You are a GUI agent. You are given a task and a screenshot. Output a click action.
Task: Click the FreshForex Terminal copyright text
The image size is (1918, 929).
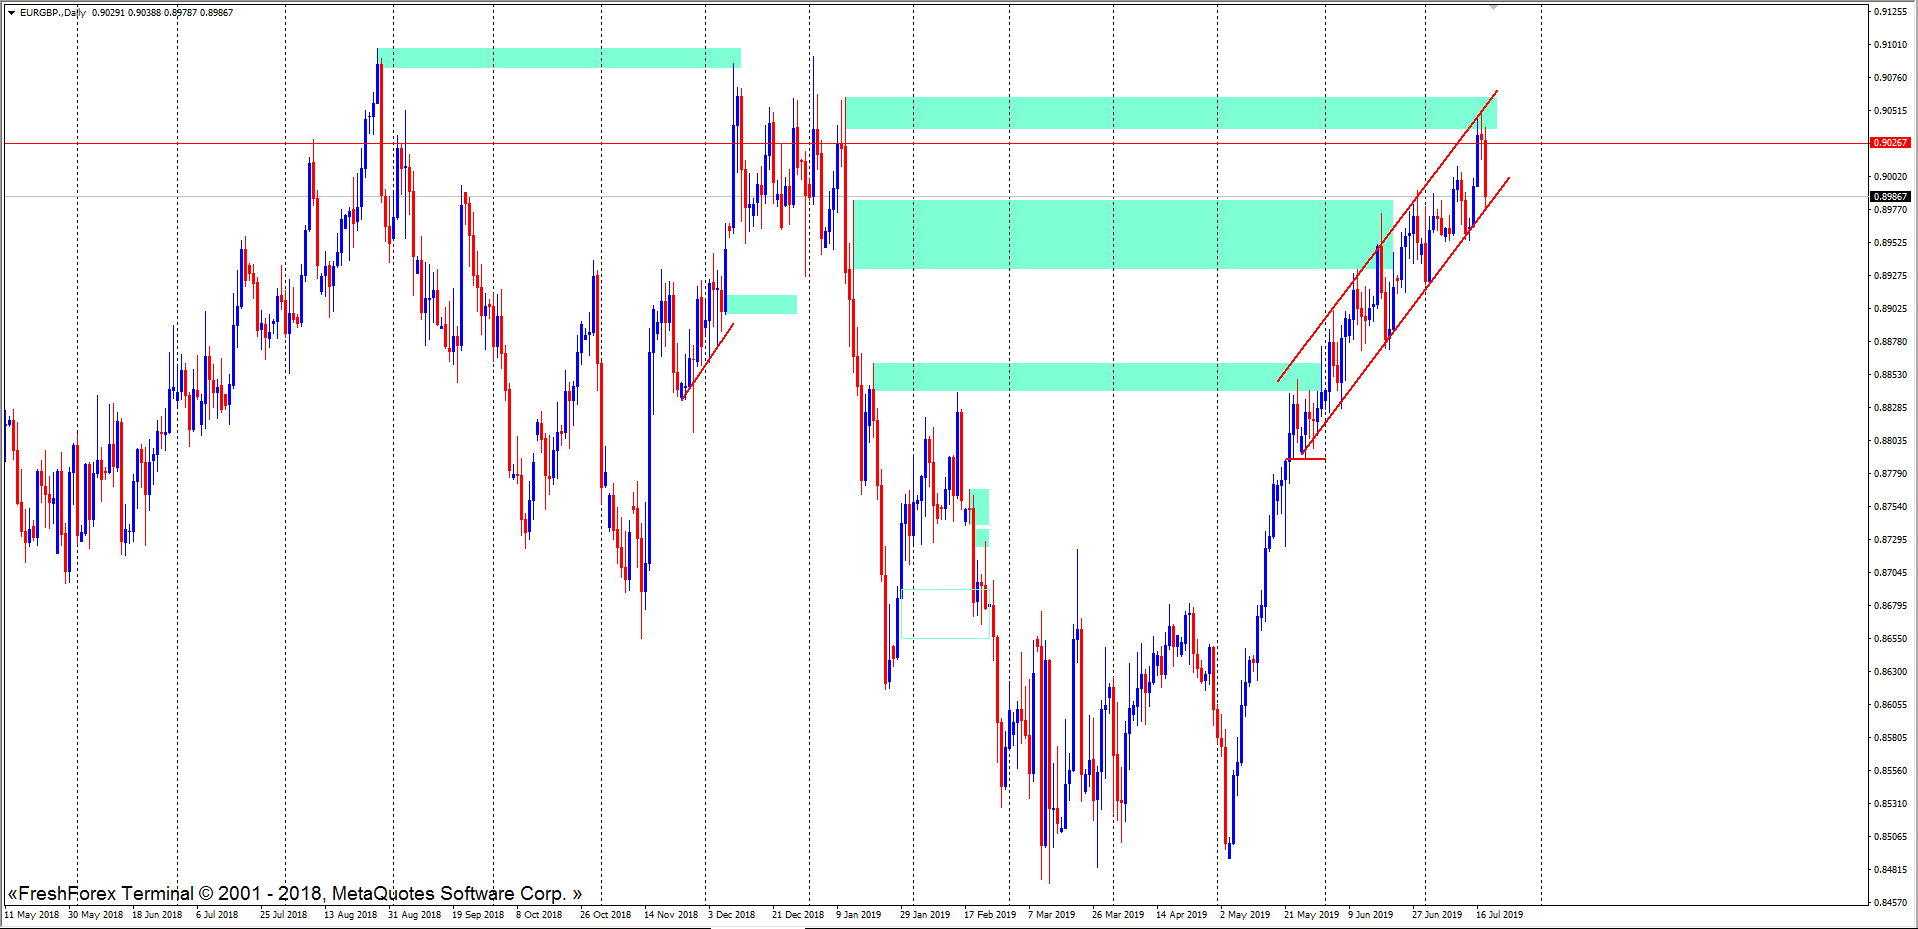294,893
